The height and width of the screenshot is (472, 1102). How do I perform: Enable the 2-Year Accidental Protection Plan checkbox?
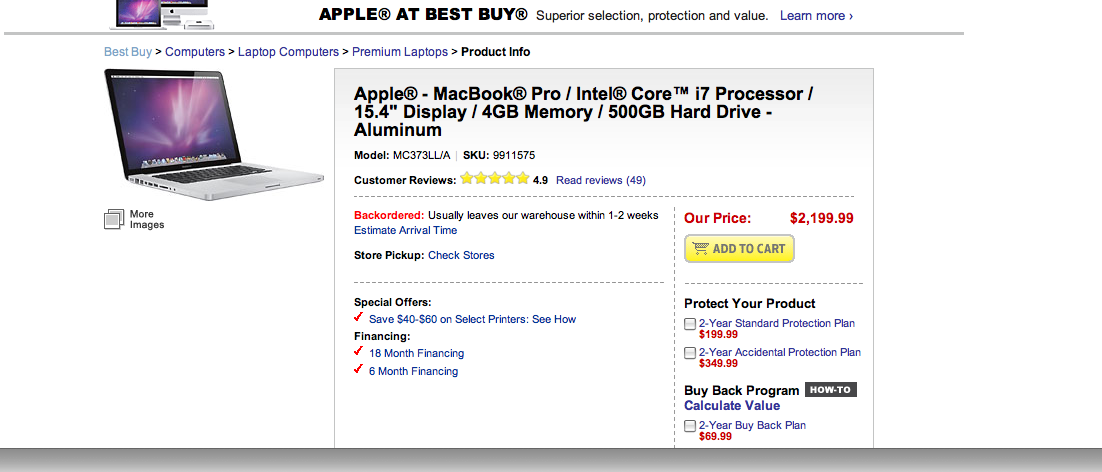tap(690, 353)
